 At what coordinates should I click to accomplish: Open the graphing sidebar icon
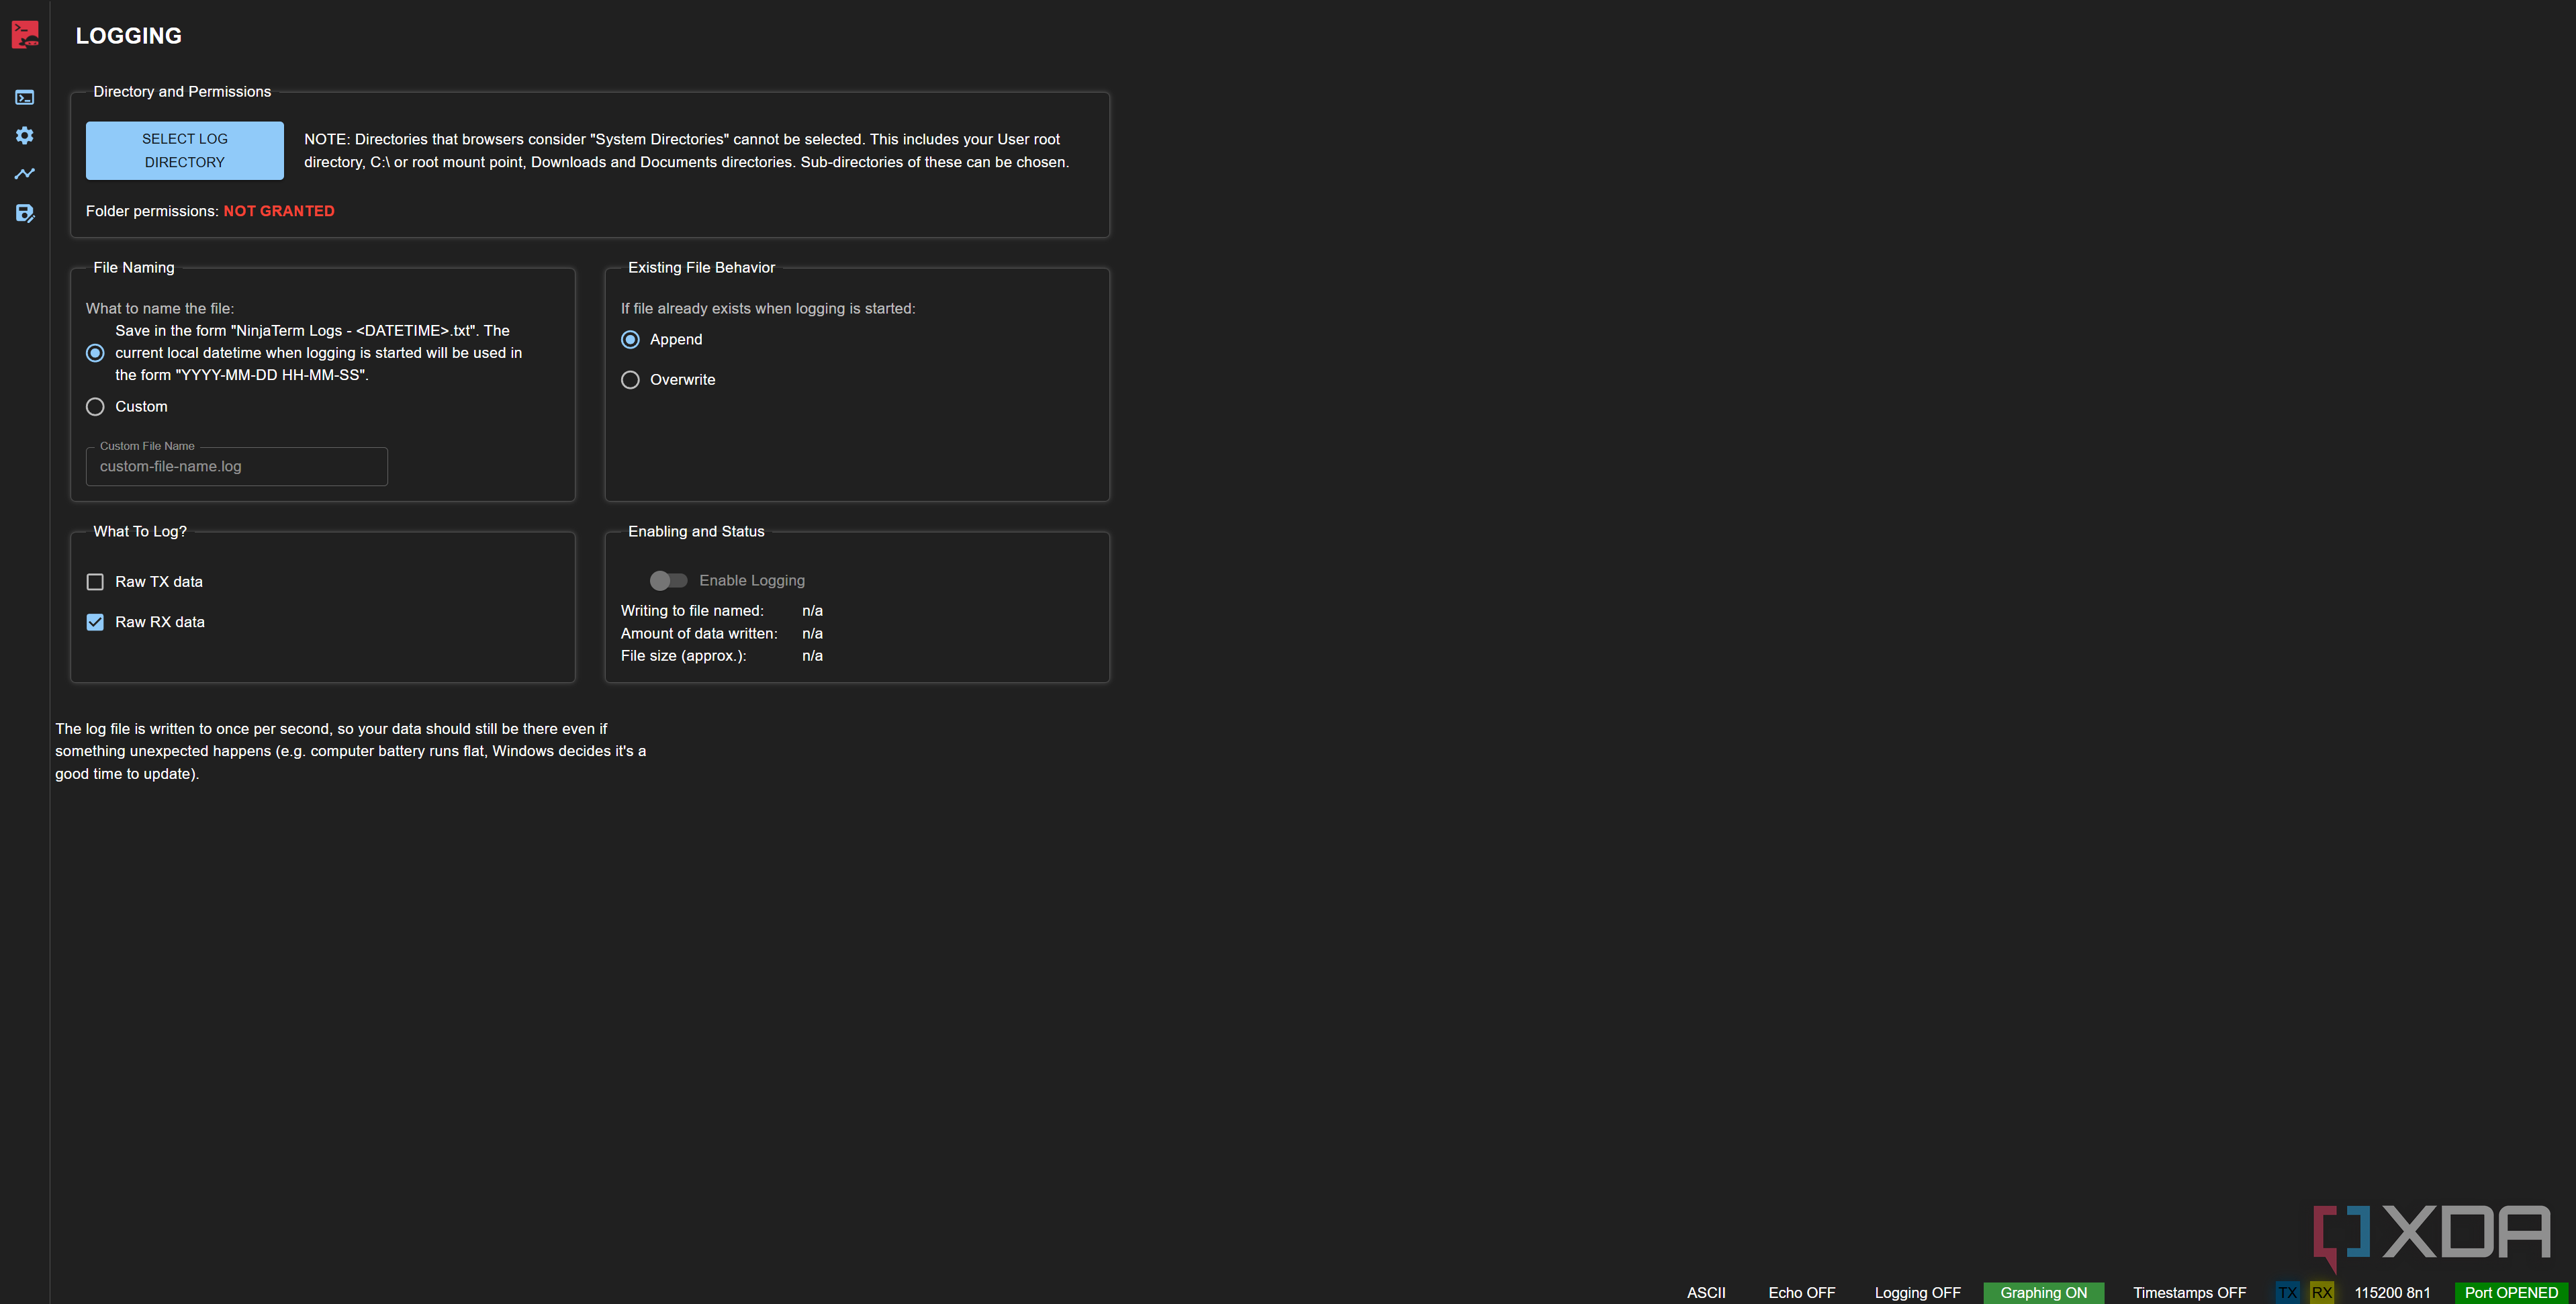click(x=24, y=174)
